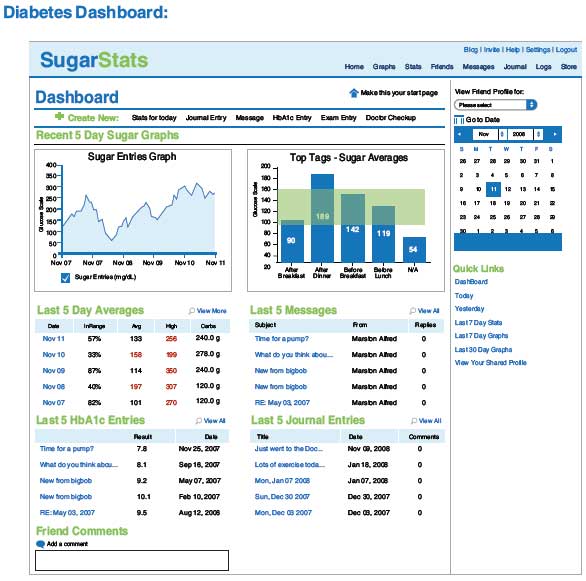Click the house icon beside Make this your start page

pos(354,93)
